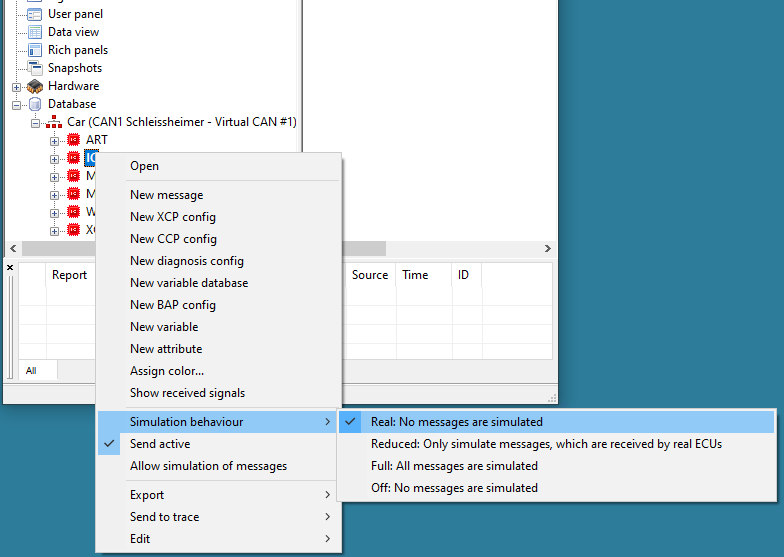Select Full: All messages are simulated

454,466
